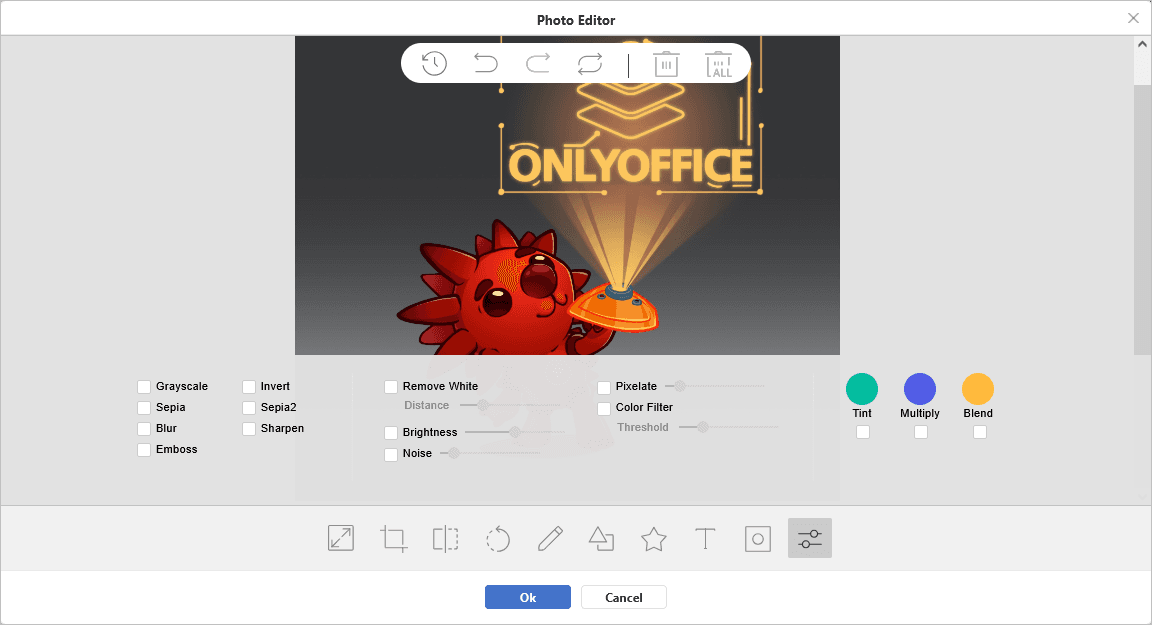Open the edit history panel
This screenshot has width=1152, height=625.
pos(432,62)
